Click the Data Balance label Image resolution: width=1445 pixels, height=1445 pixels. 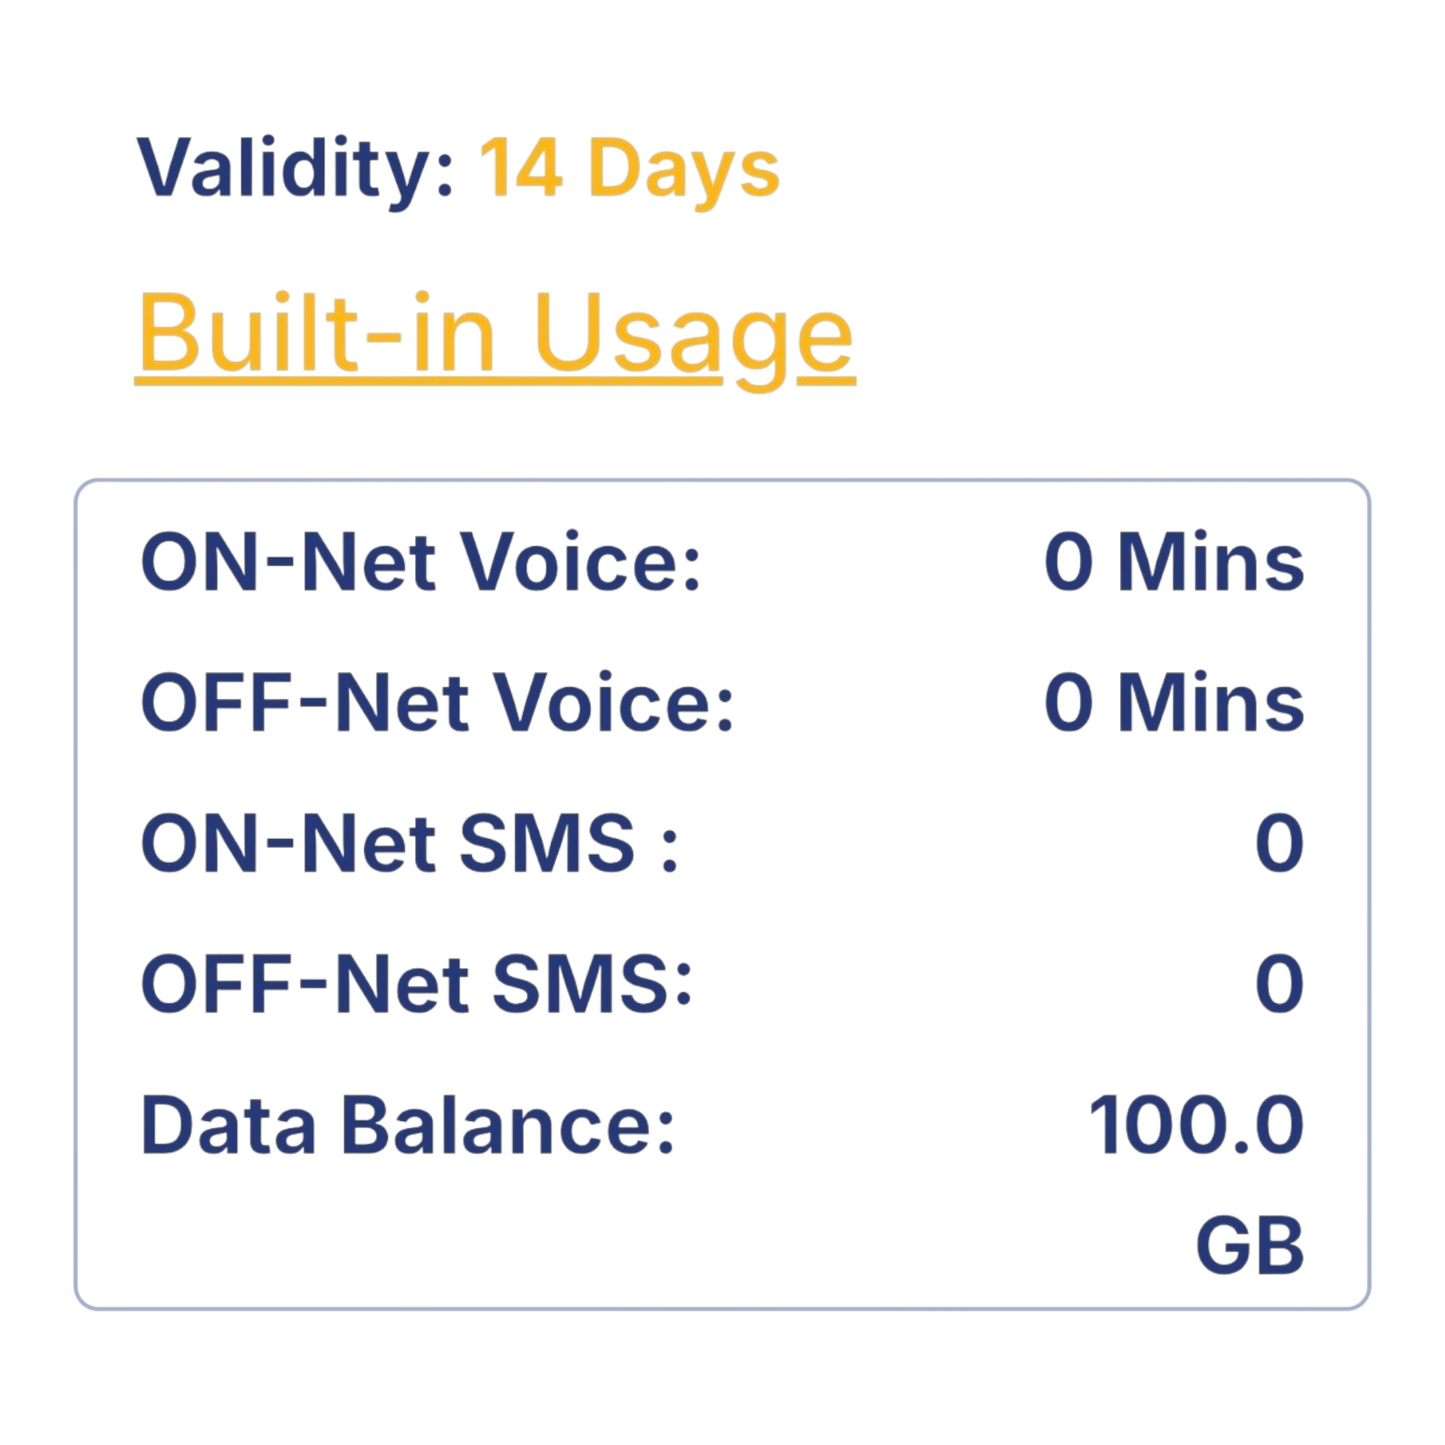click(x=408, y=1125)
